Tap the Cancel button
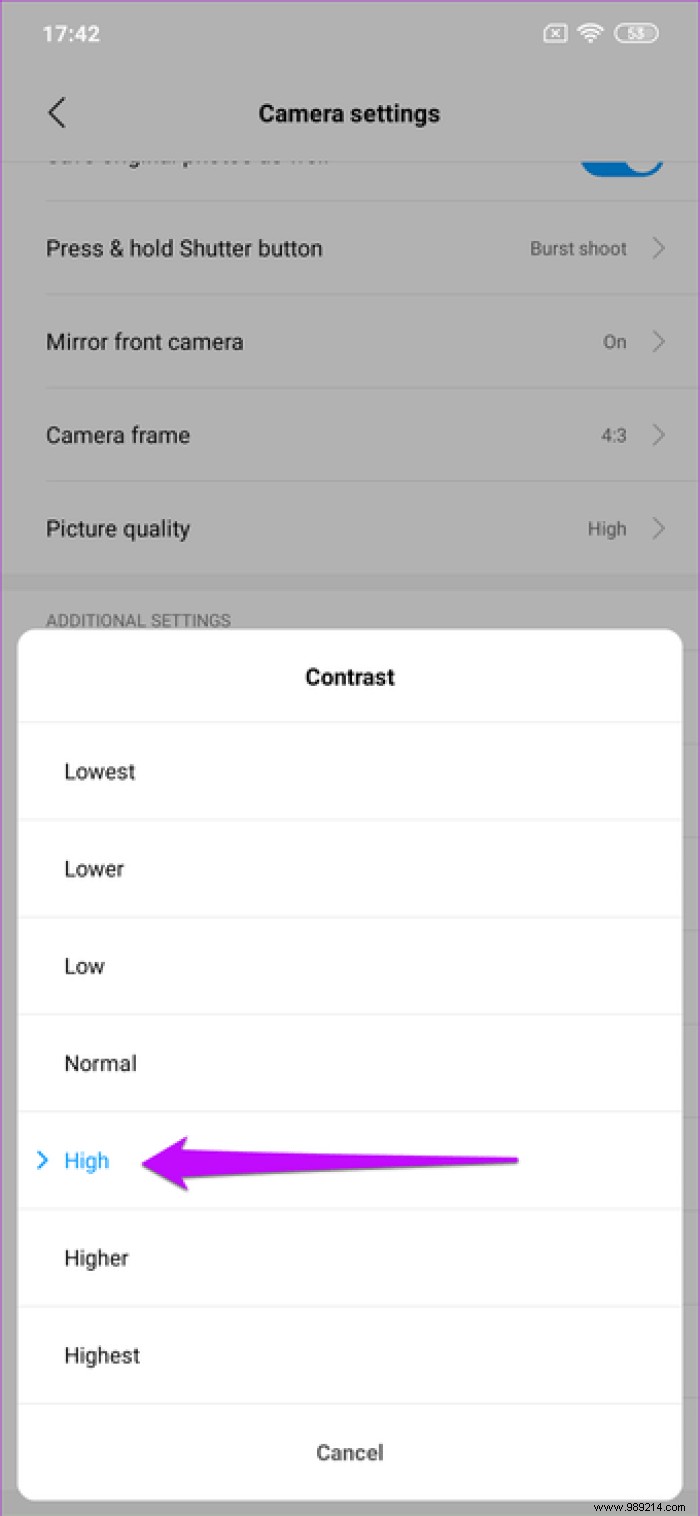Screen dimensions: 700x1516 tap(350, 1452)
